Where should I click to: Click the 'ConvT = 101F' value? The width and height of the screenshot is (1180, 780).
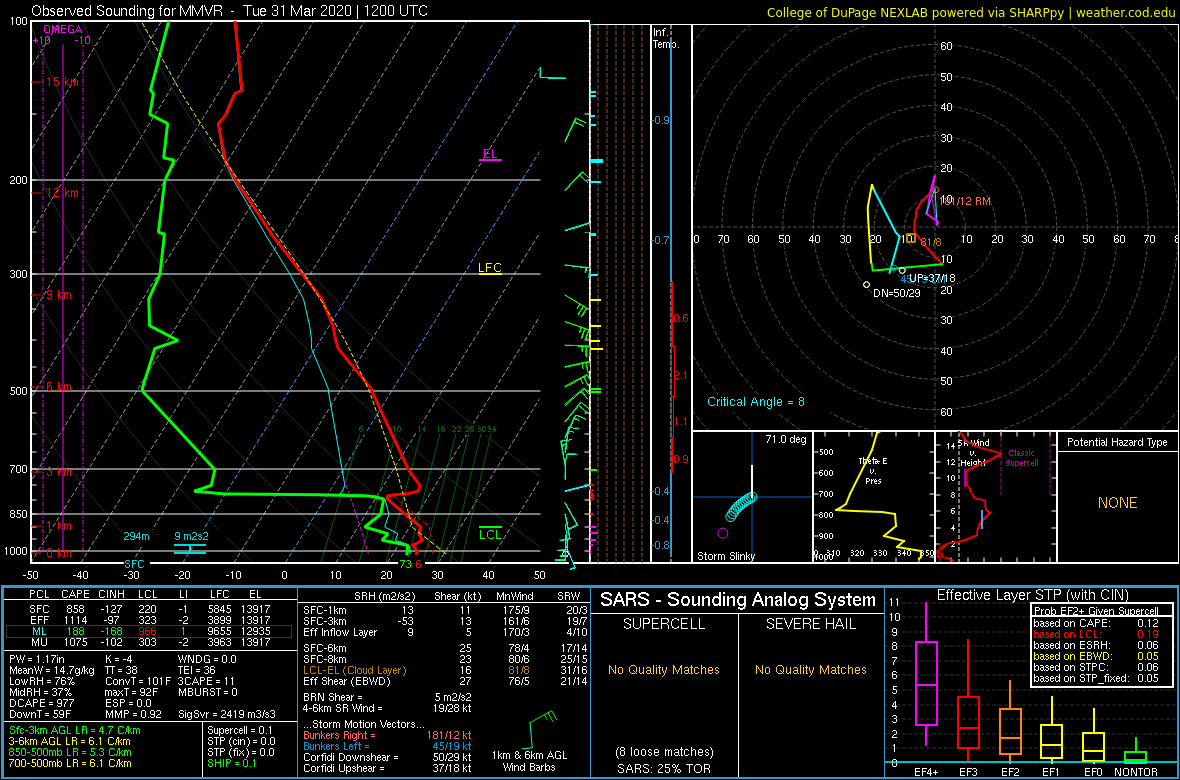tap(138, 681)
